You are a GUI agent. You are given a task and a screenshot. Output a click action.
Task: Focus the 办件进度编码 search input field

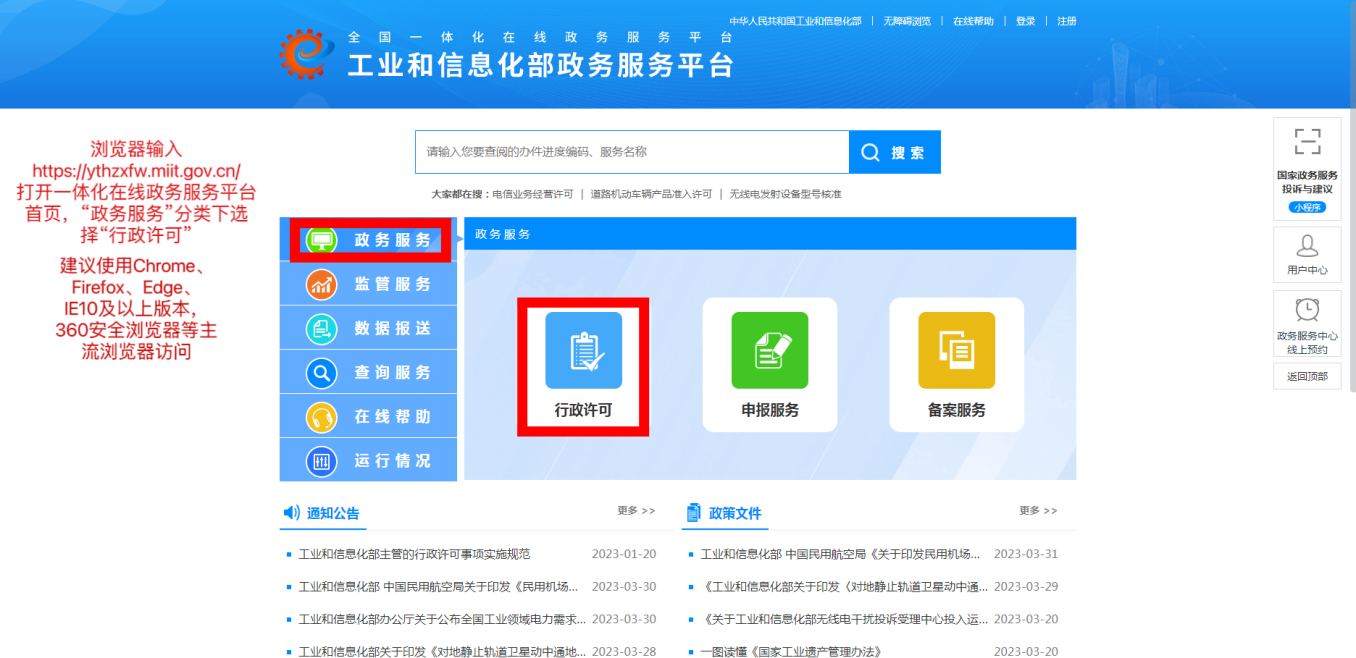pos(632,152)
